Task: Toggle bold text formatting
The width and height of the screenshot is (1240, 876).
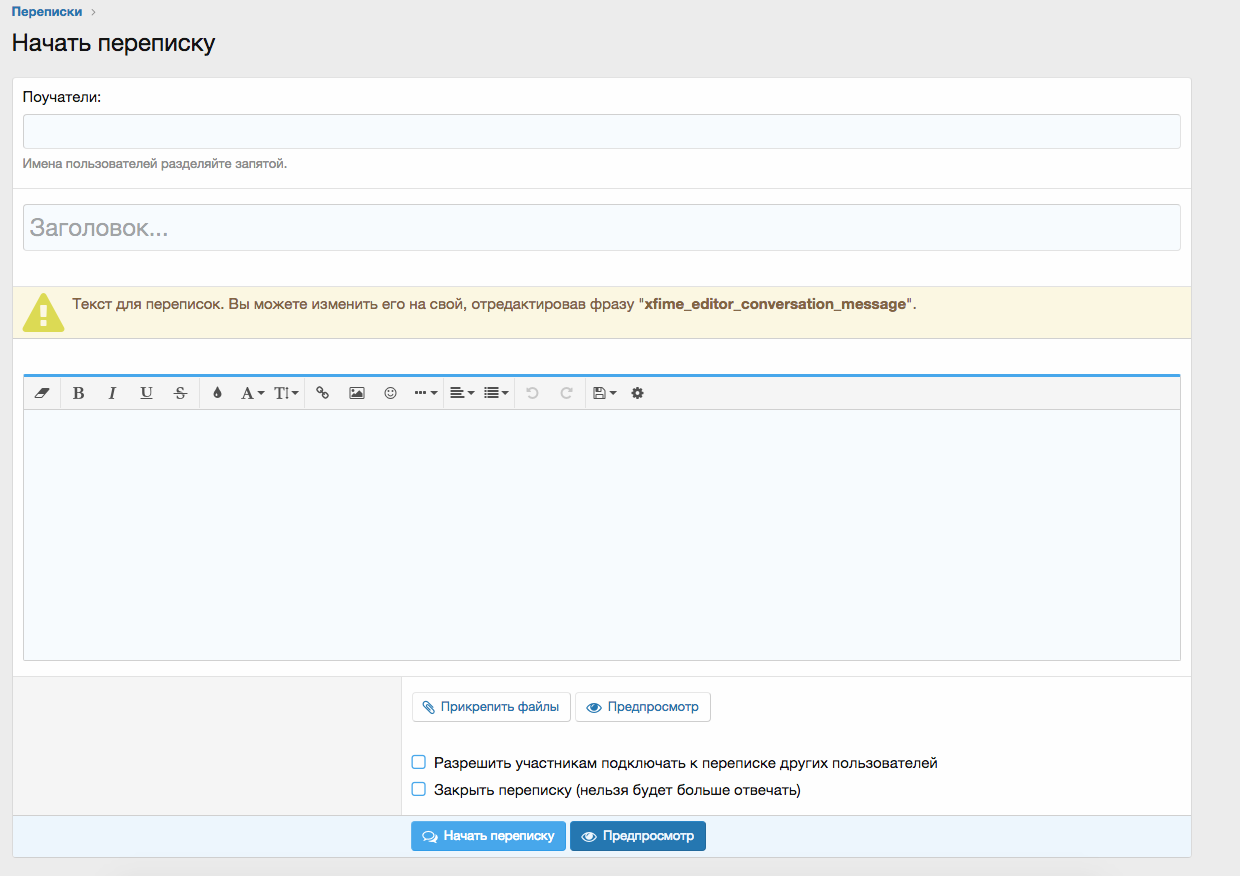Action: 78,393
